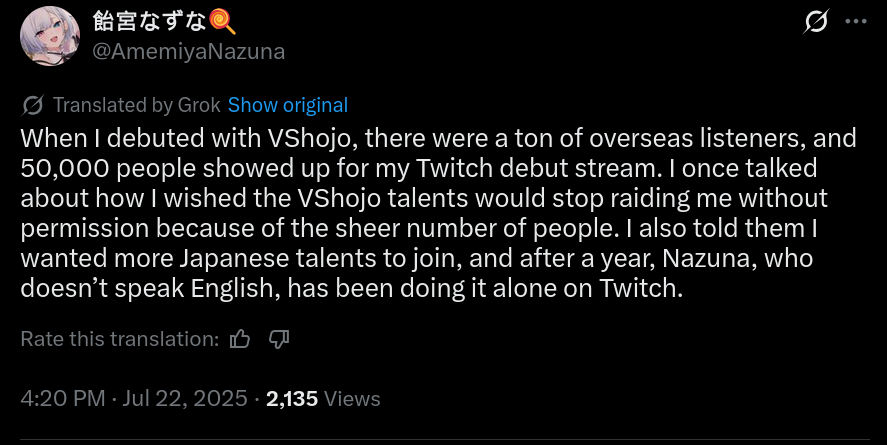Open the anime avatar profile picture

(x=50, y=36)
